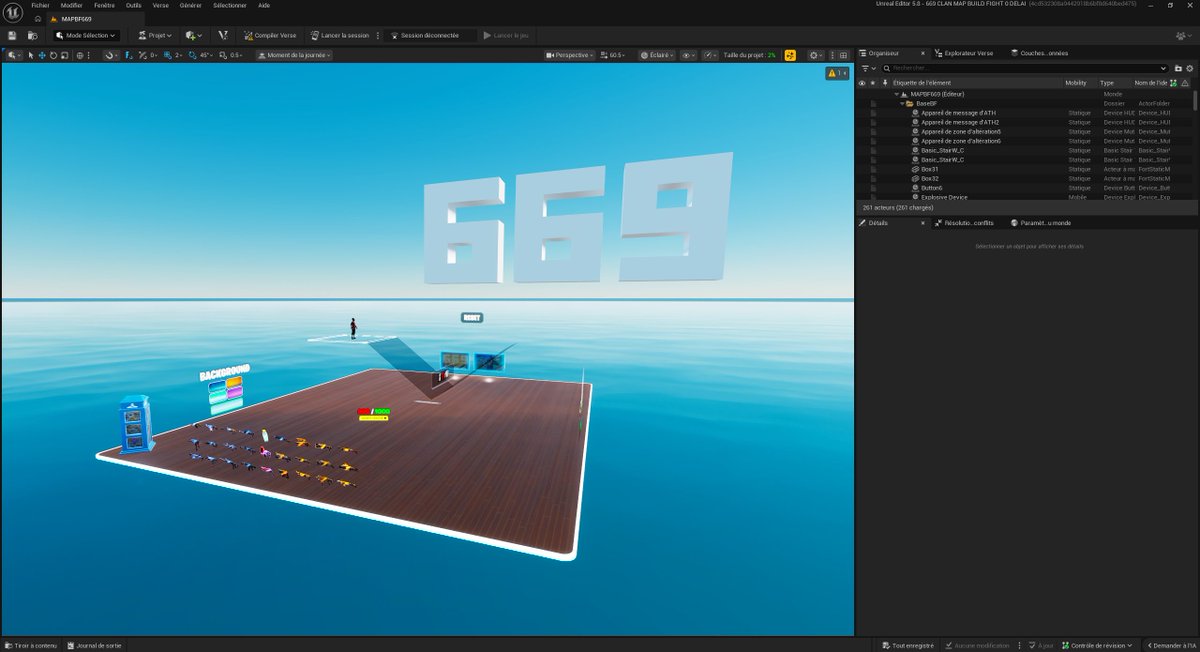The width and height of the screenshot is (1200, 652).
Task: Choose the translate (move) gizmo tool
Action: tap(42, 55)
